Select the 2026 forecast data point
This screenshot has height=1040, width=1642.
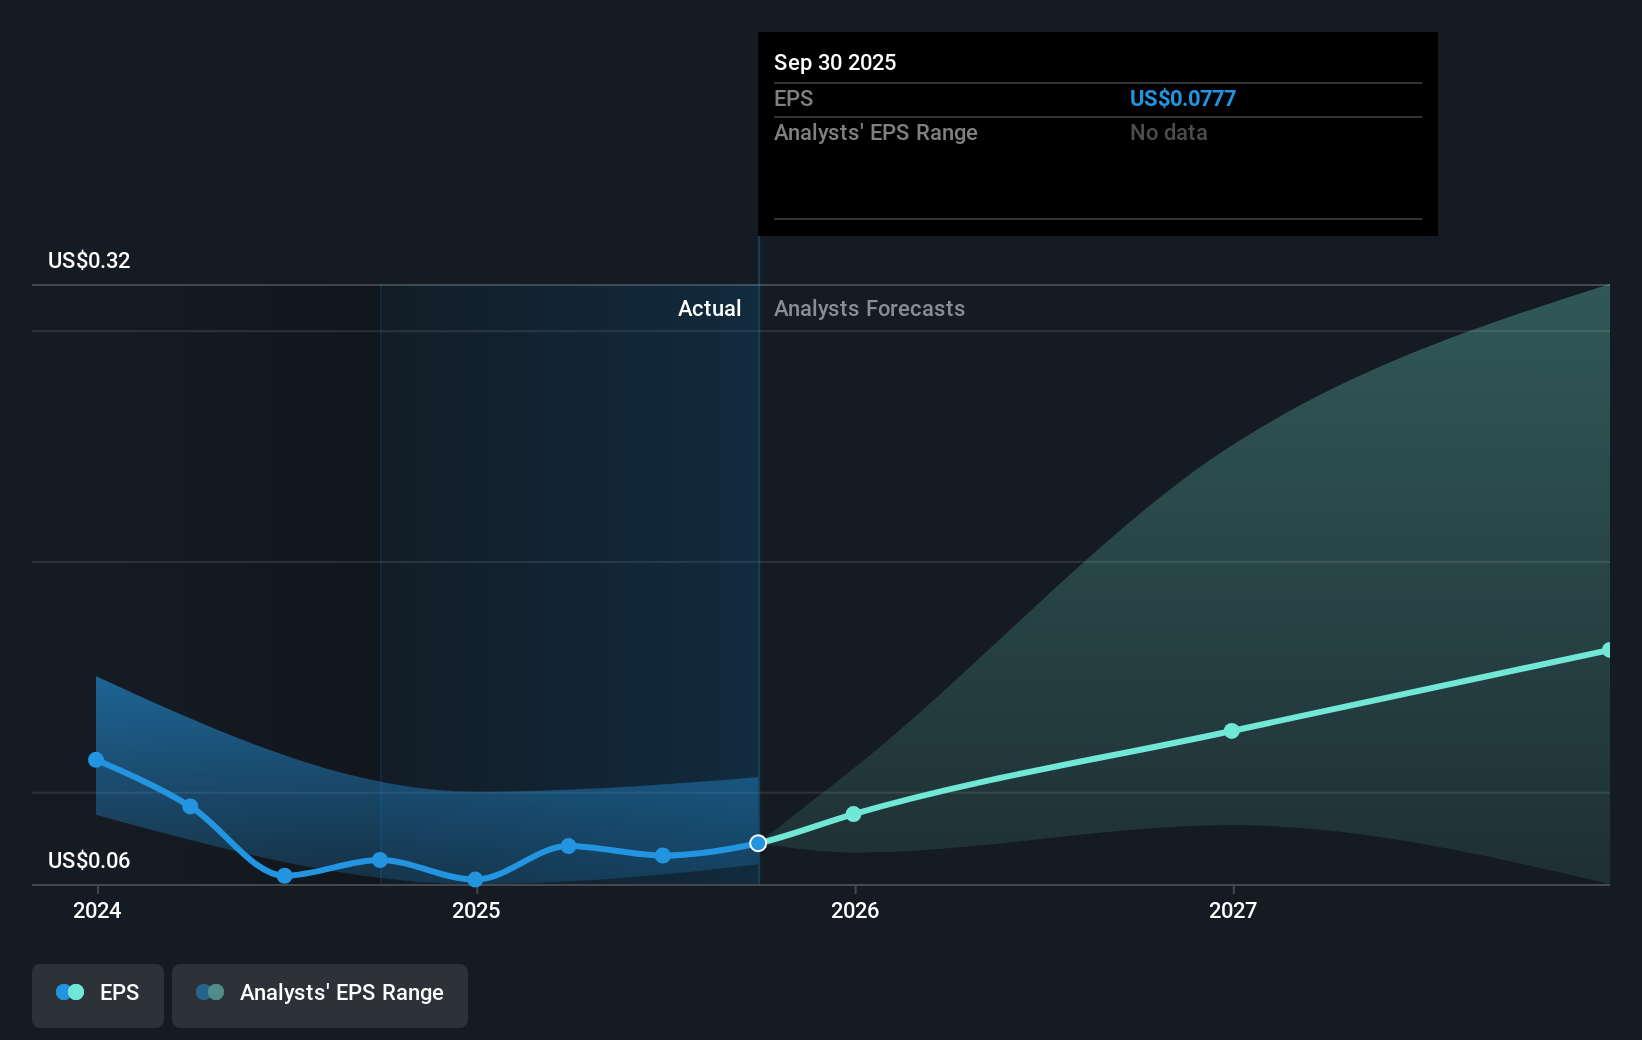pyautogui.click(x=853, y=814)
